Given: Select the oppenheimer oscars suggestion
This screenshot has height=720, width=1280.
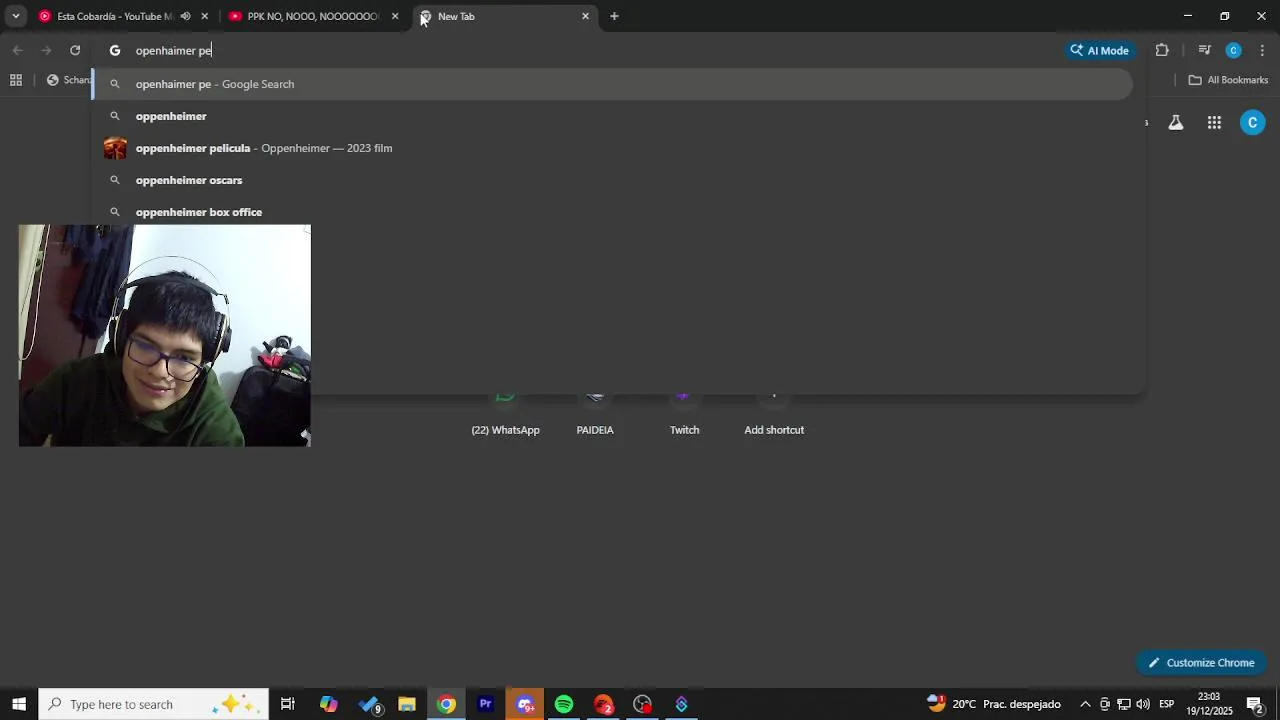Looking at the screenshot, I should click(612, 180).
